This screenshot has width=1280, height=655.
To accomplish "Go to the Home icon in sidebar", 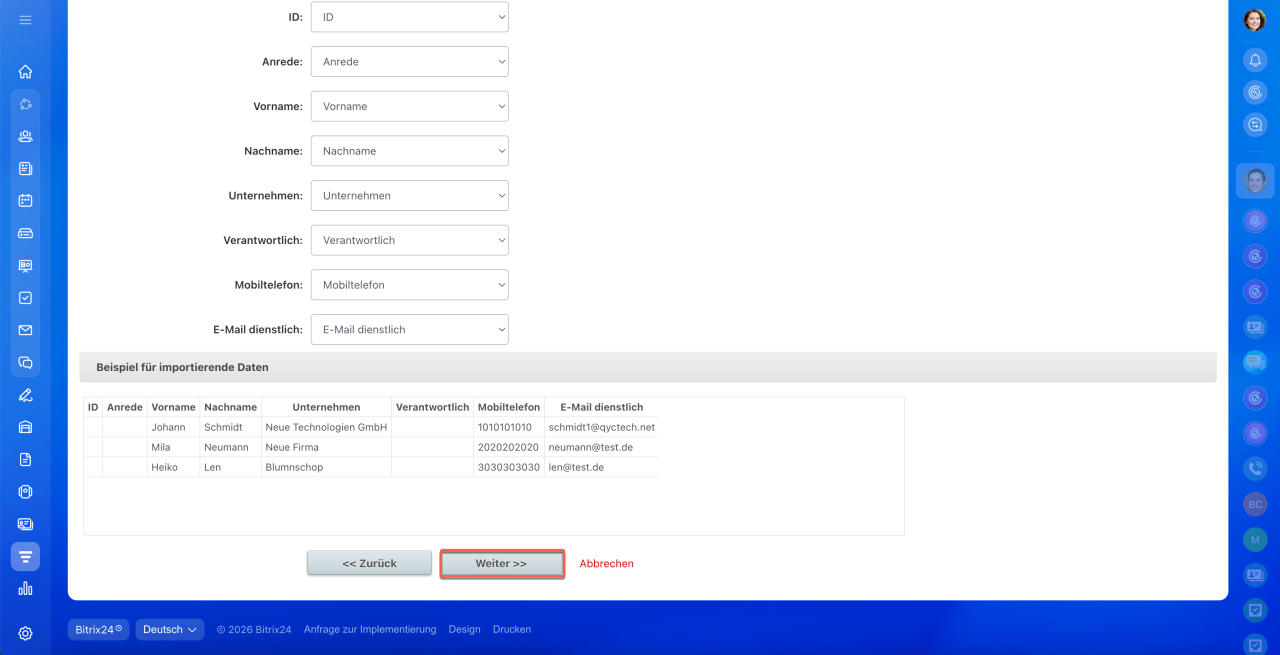I will click(25, 71).
